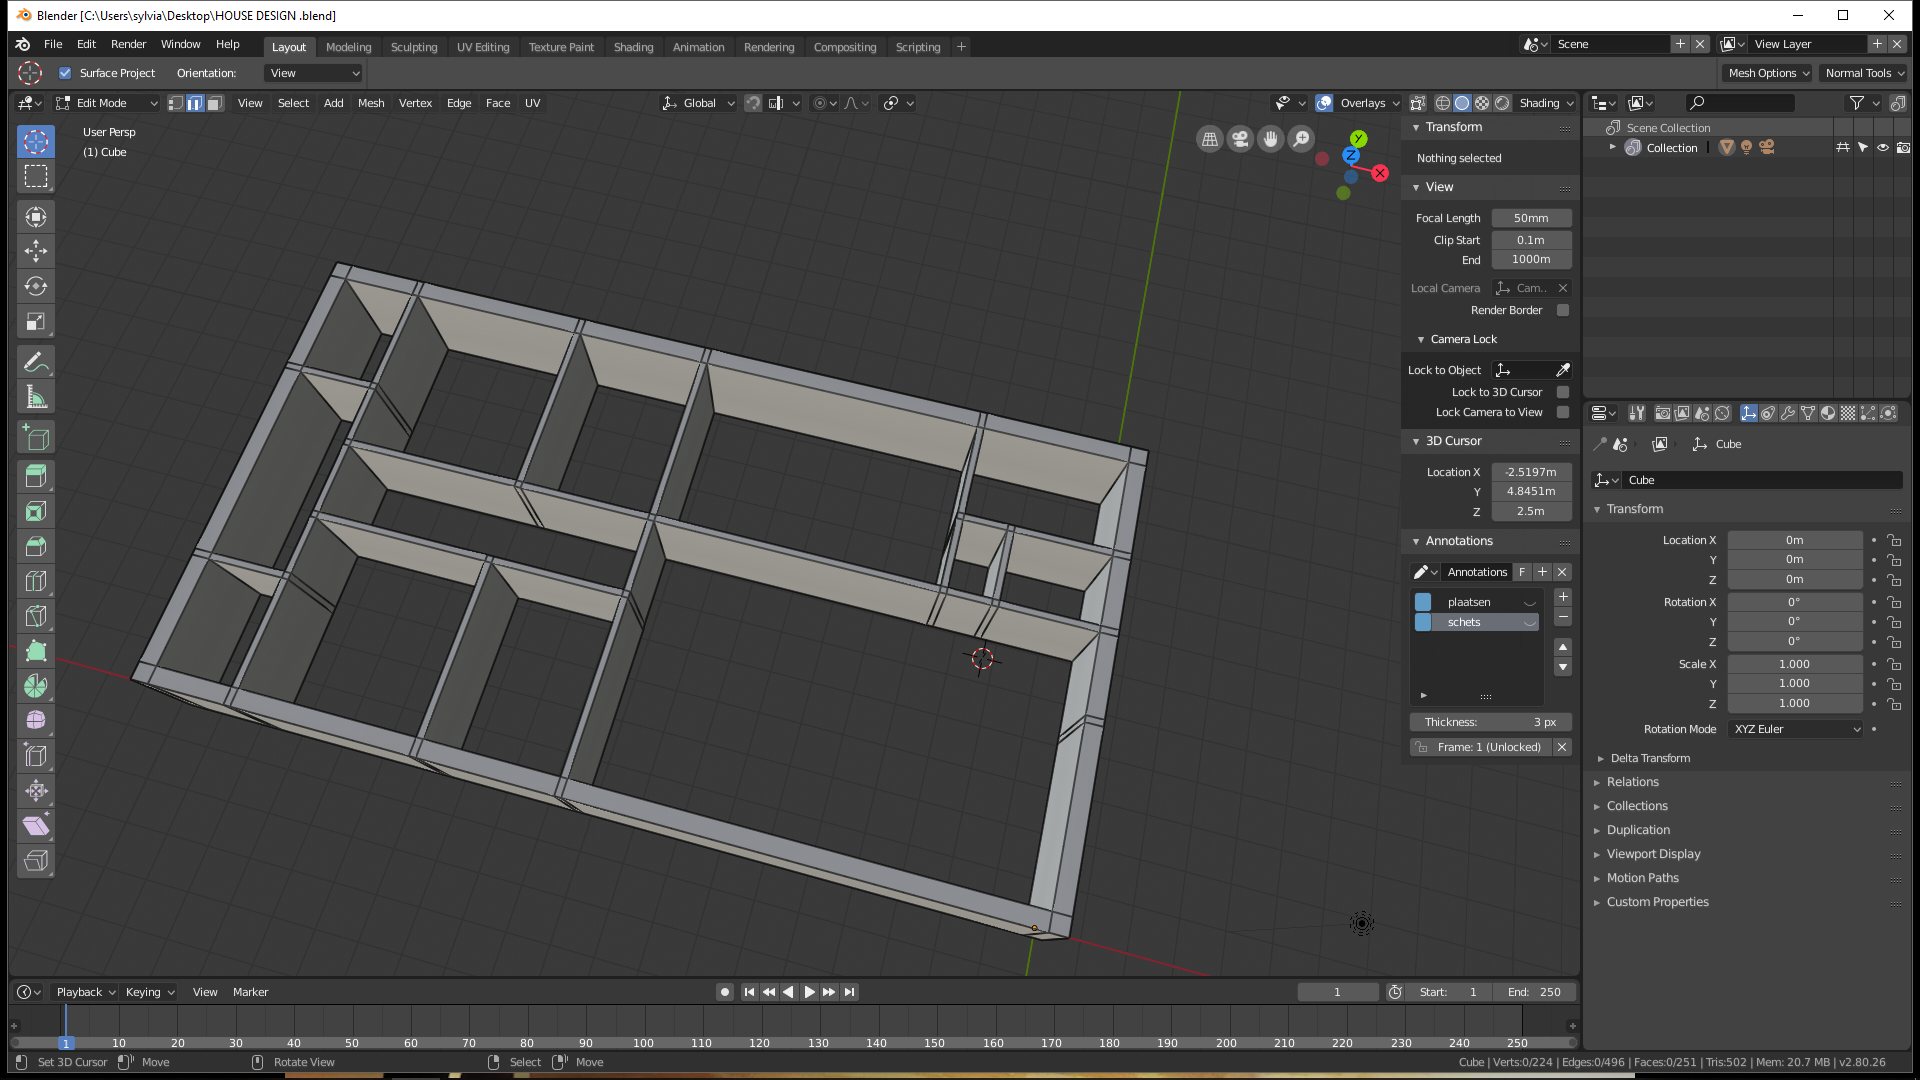The height and width of the screenshot is (1080, 1920).
Task: Uncheck Surface Project checkbox
Action: (65, 73)
